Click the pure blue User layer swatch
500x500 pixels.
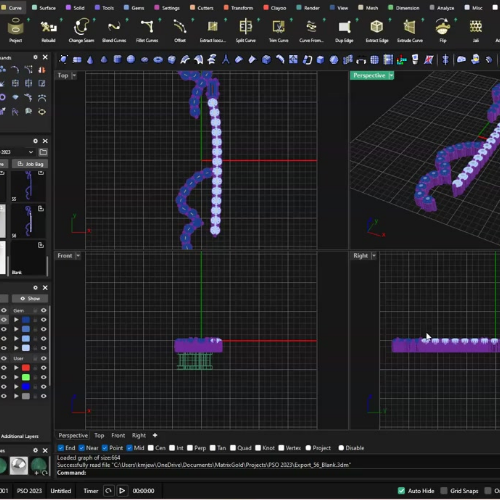click(26, 387)
